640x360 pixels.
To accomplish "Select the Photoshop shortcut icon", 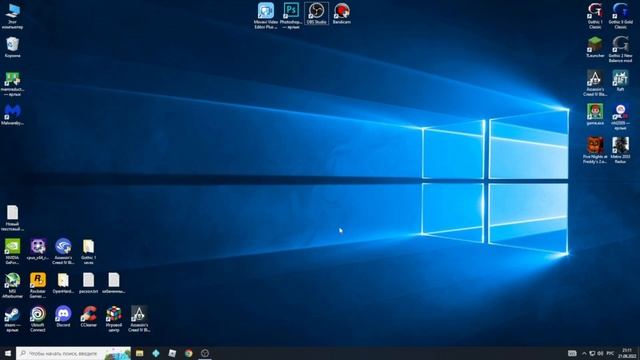I will click(291, 16).
